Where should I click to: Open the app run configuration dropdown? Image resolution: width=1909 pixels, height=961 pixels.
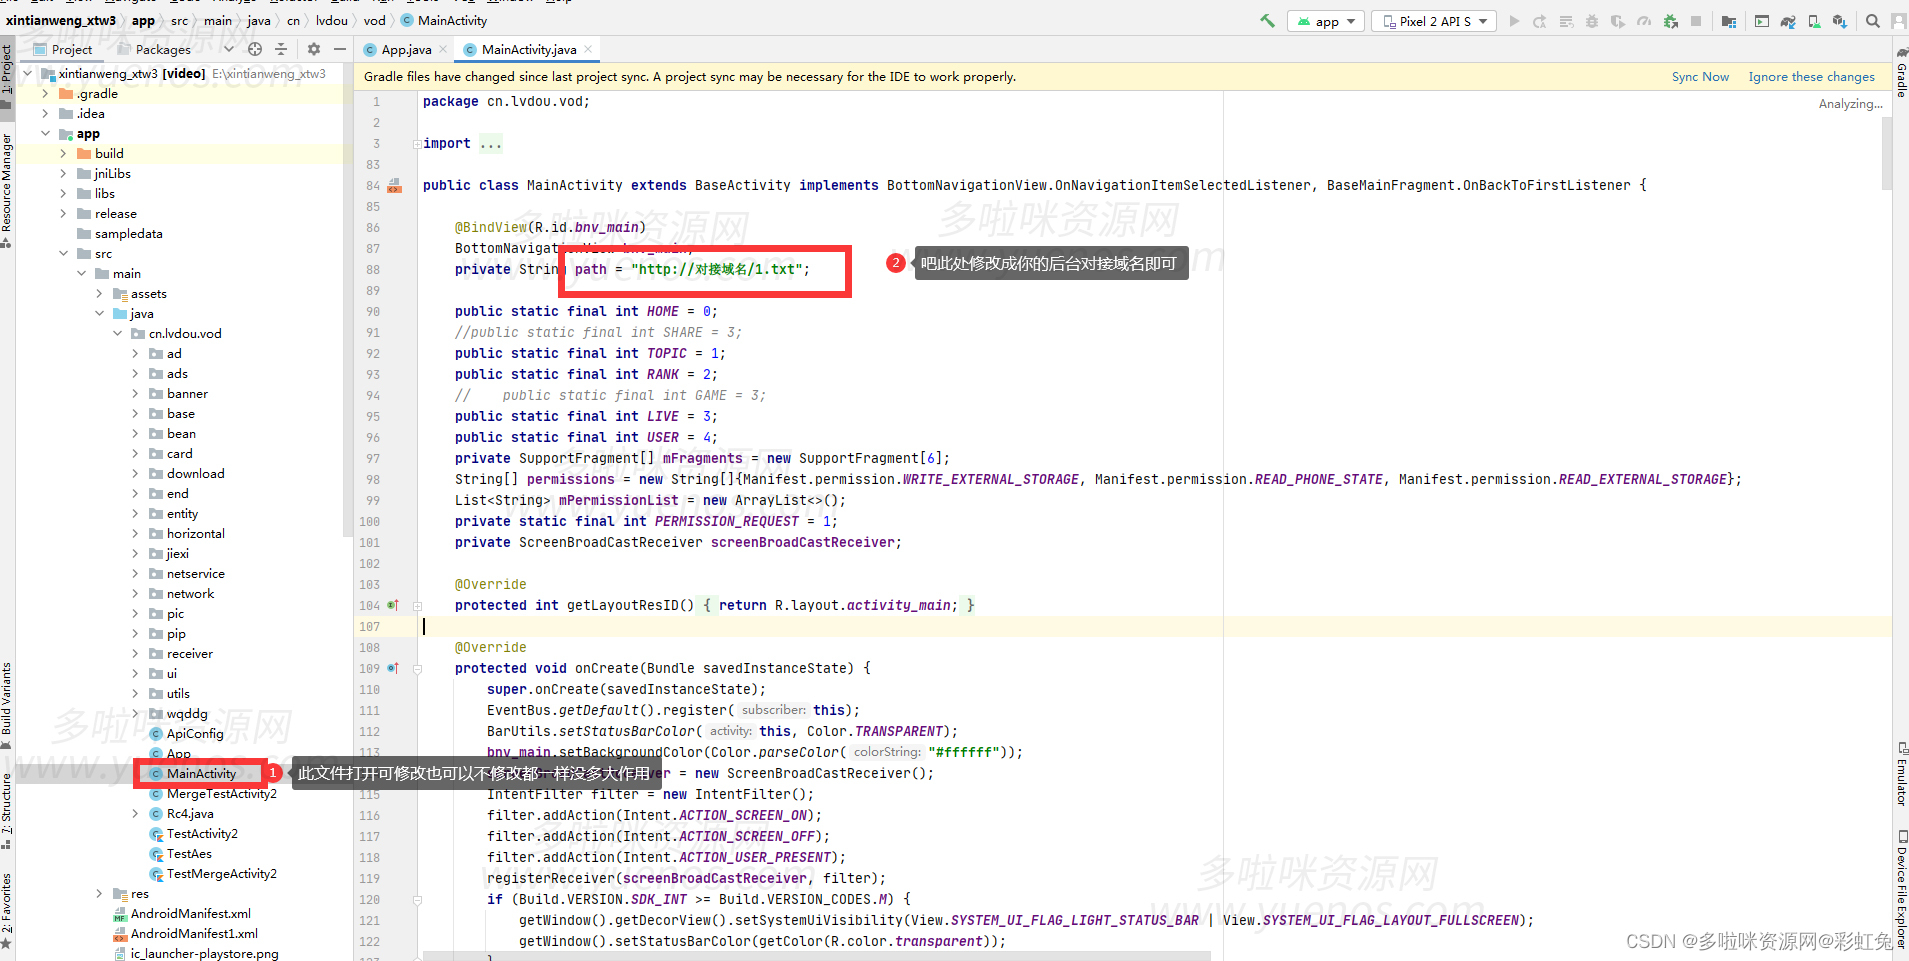[1326, 21]
